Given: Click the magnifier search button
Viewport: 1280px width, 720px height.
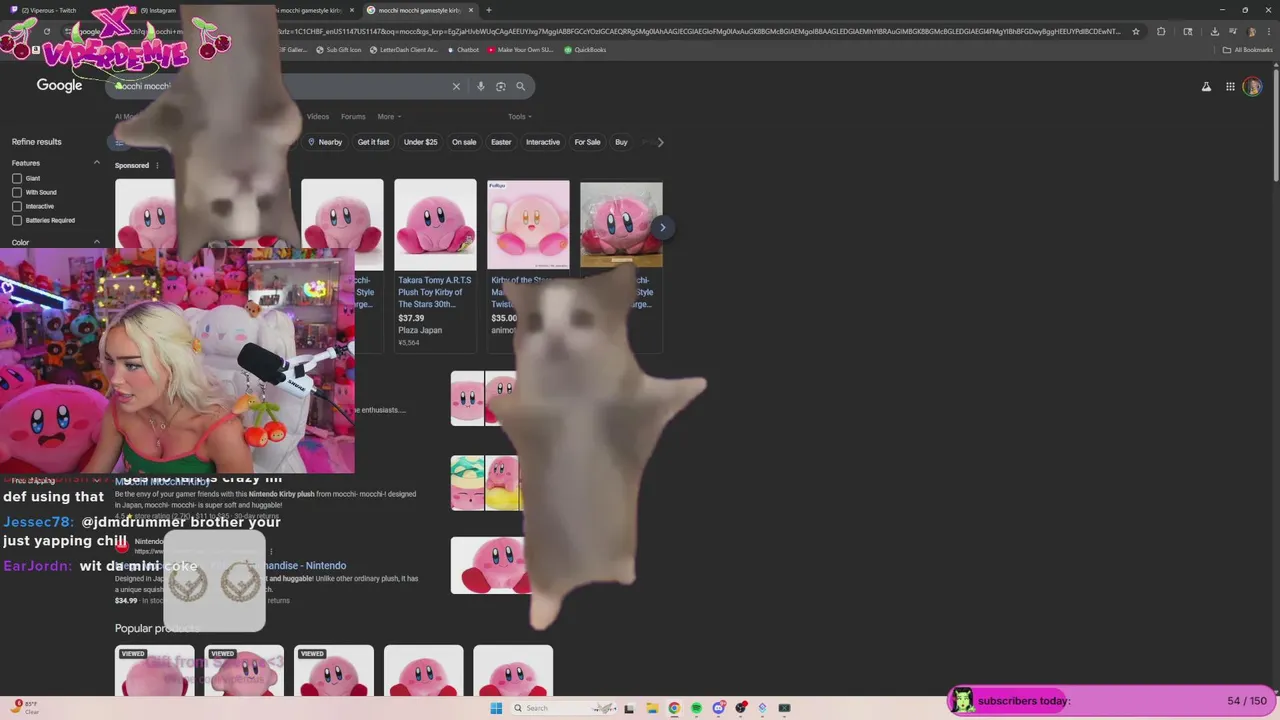Looking at the screenshot, I should tap(520, 86).
